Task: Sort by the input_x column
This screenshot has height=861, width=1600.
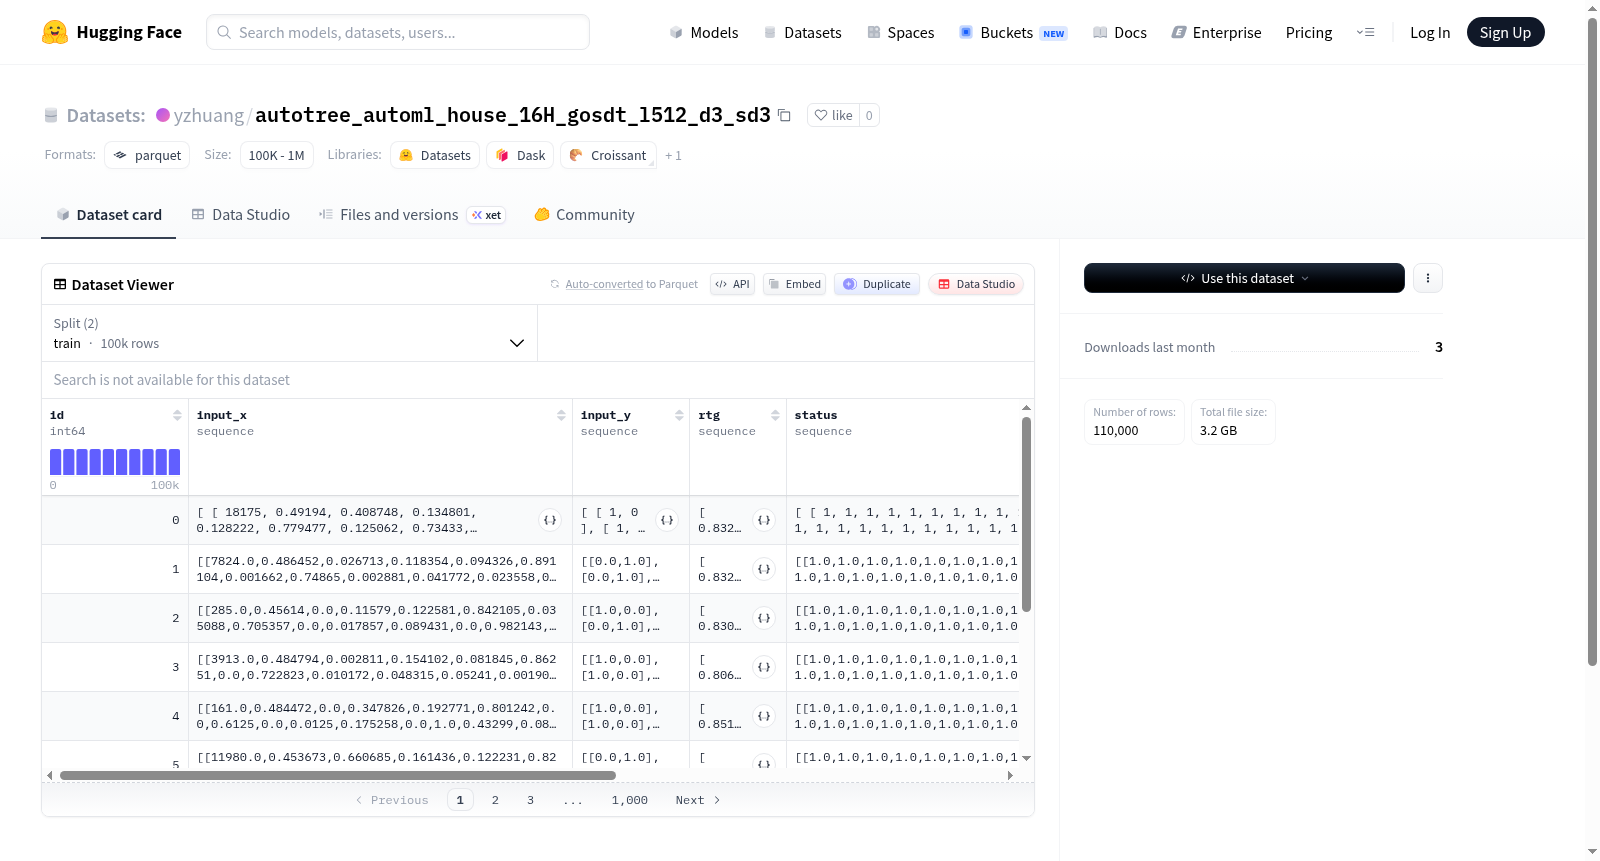Action: [x=561, y=415]
